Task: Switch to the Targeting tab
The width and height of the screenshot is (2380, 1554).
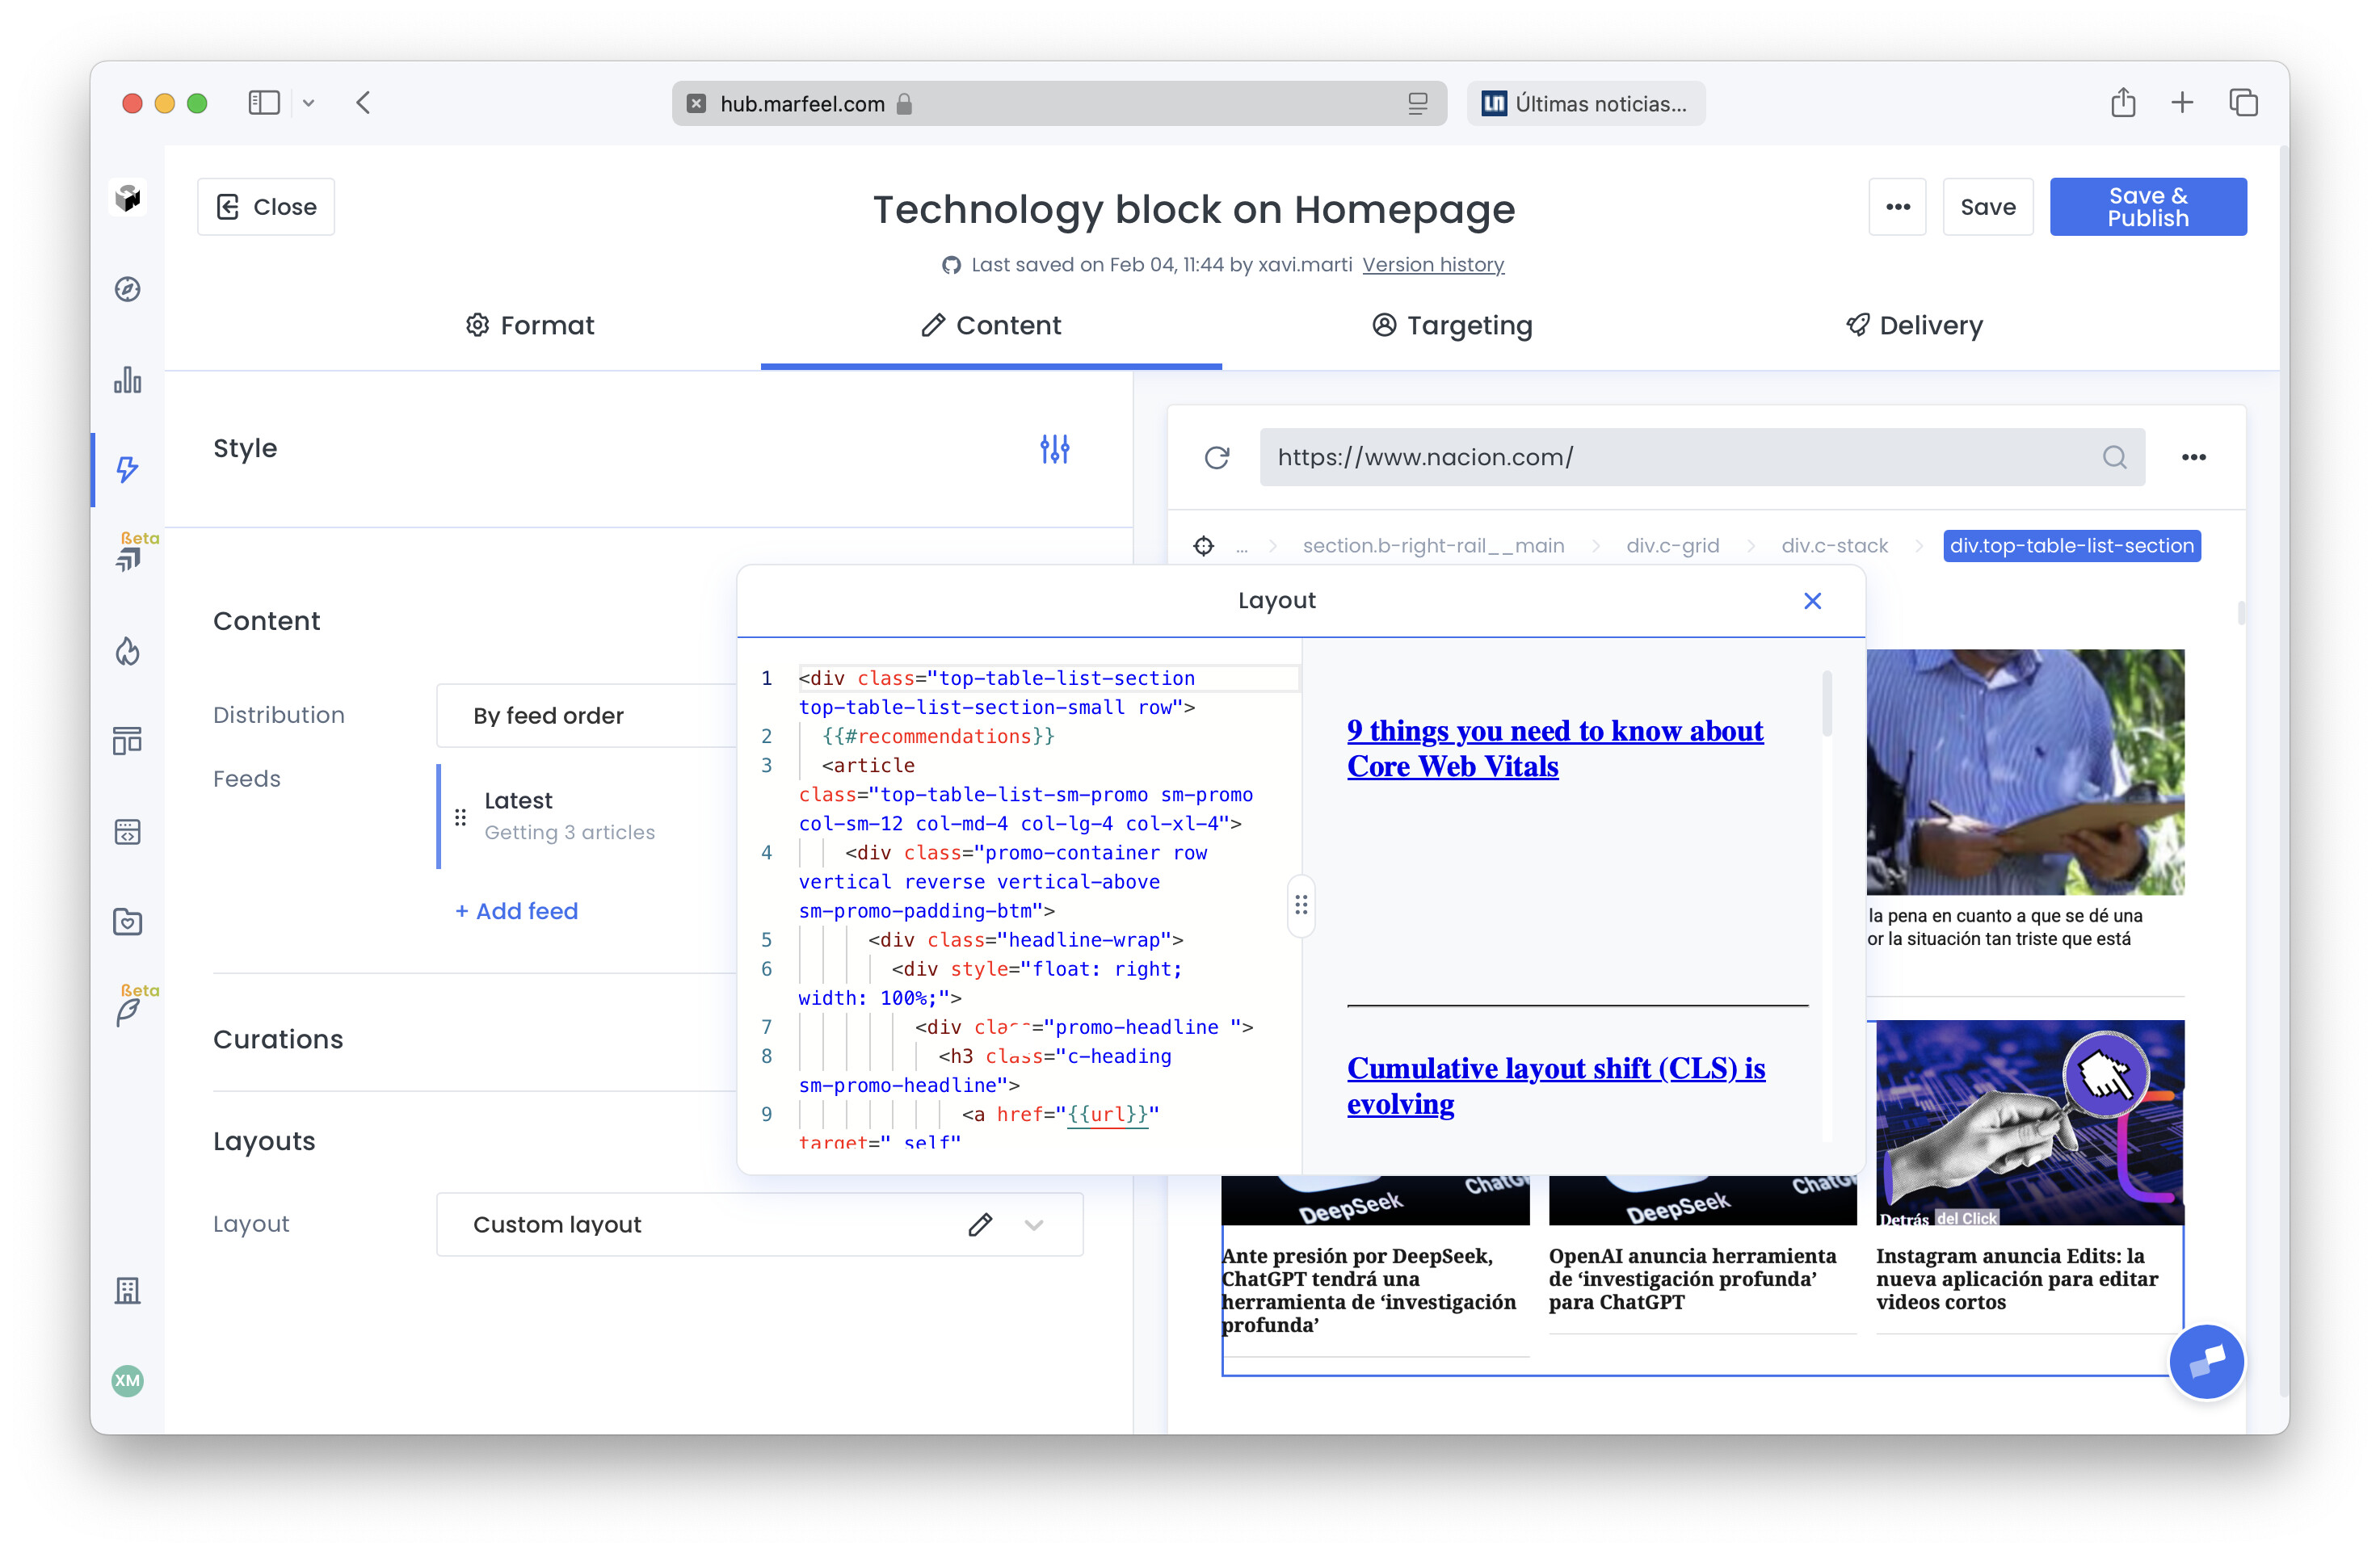Action: tap(1452, 326)
